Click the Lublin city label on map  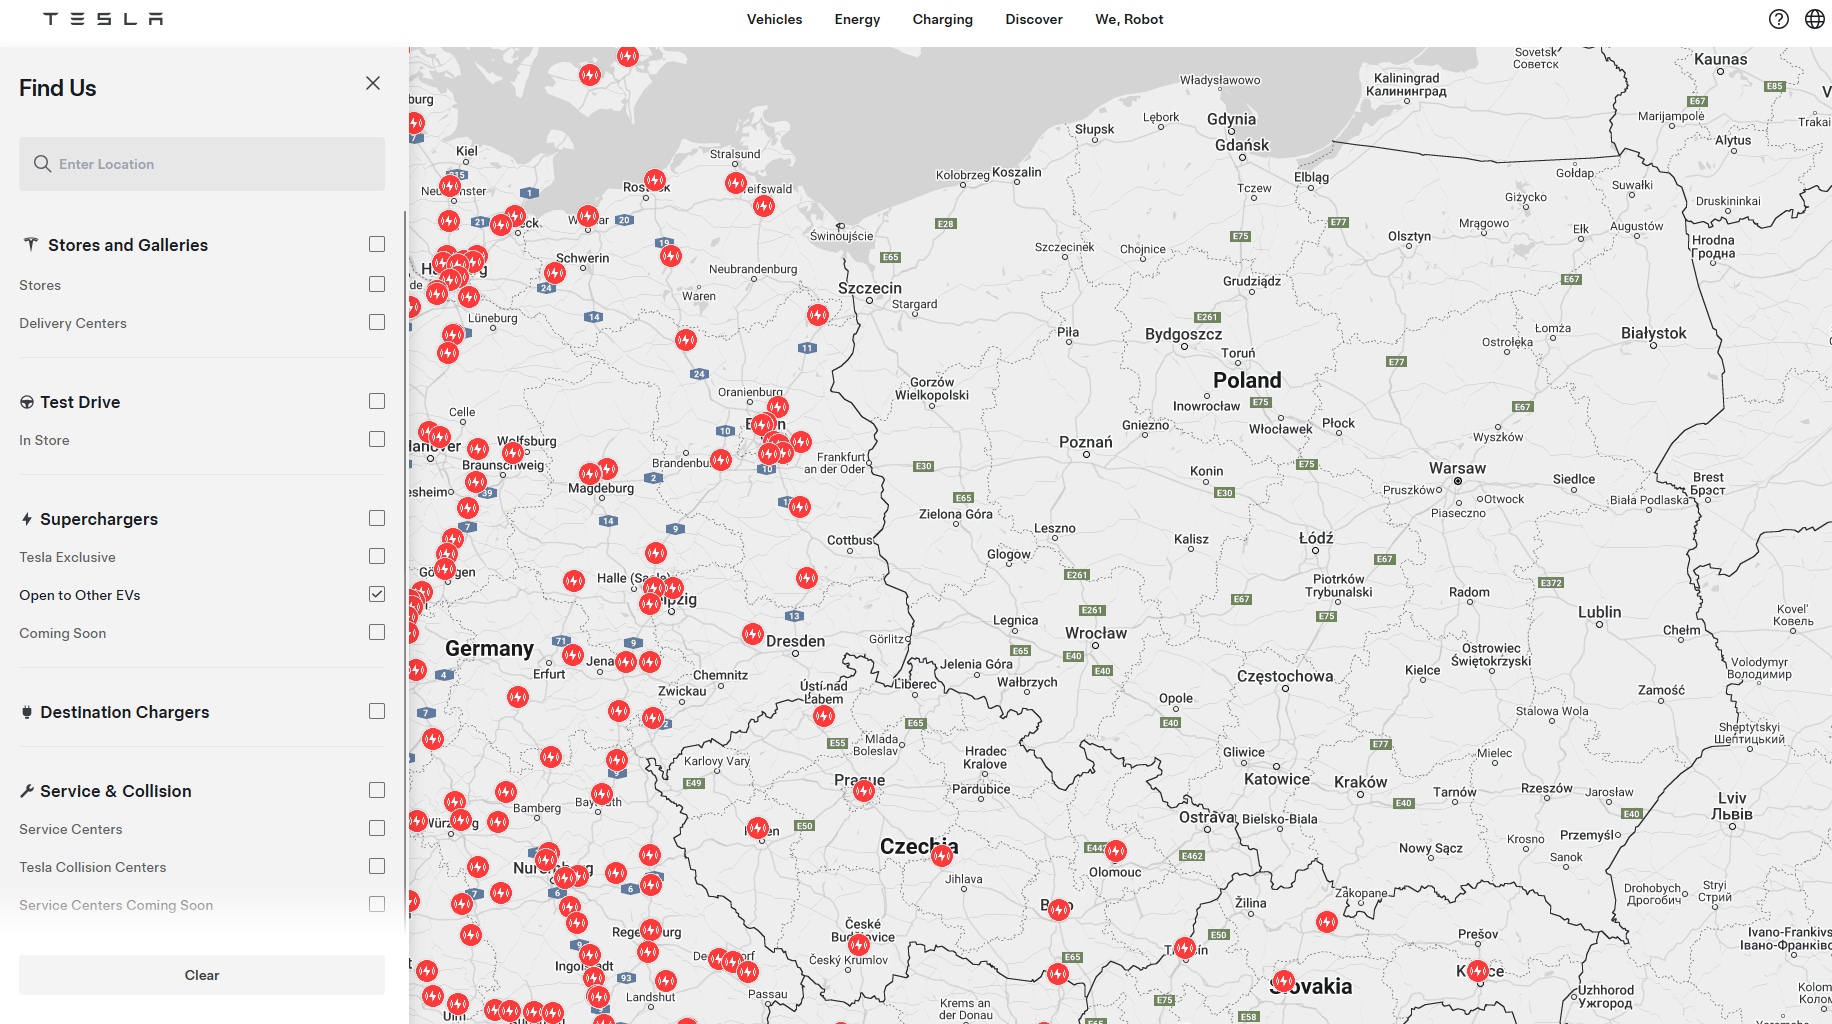click(x=1600, y=612)
